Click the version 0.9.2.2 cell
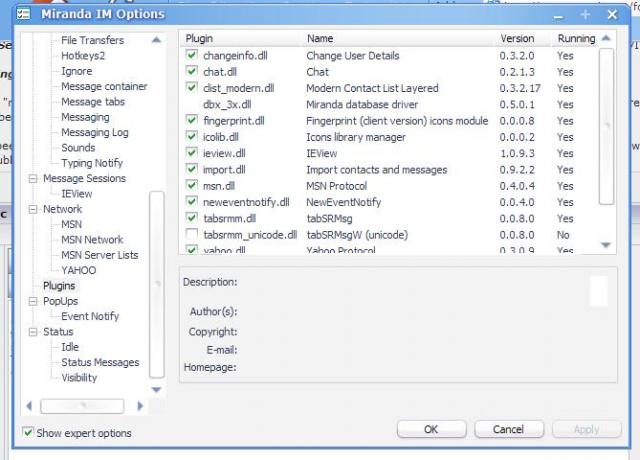The width and height of the screenshot is (640, 460). (x=517, y=169)
